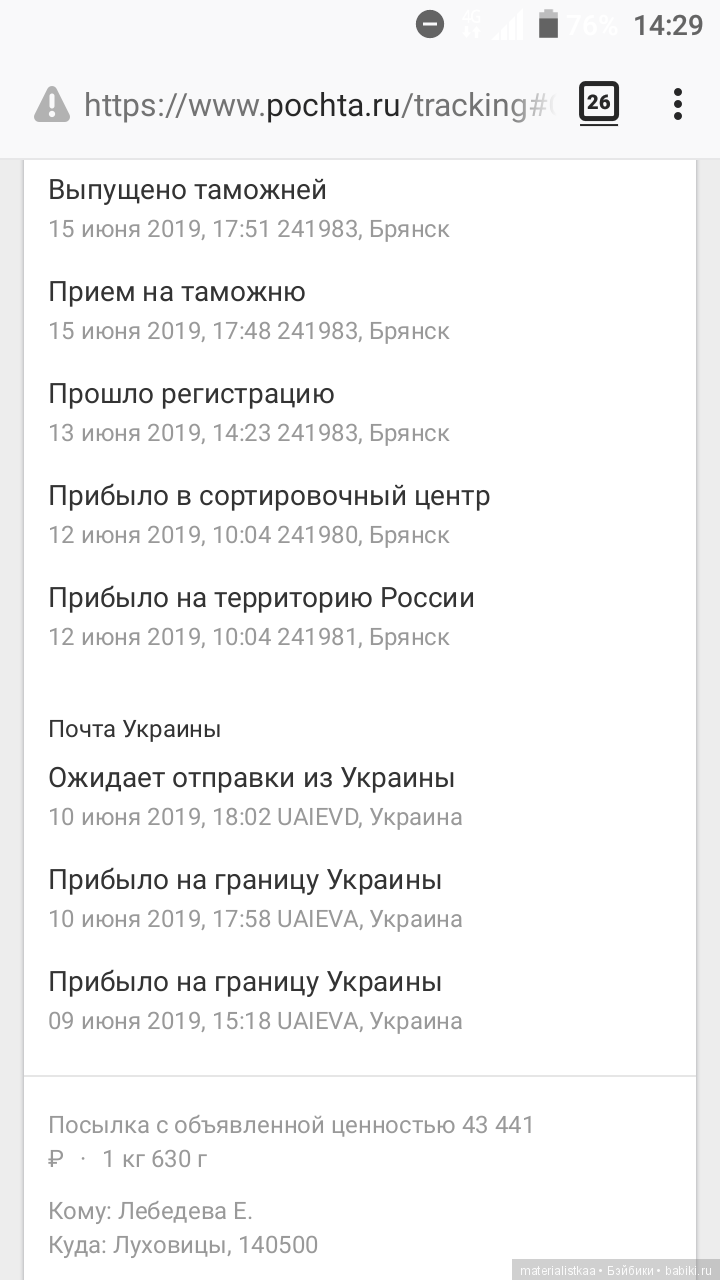Image resolution: width=720 pixels, height=1280 pixels.
Task: Tap "Ожидает отправки из Украины" status
Action: point(252,778)
